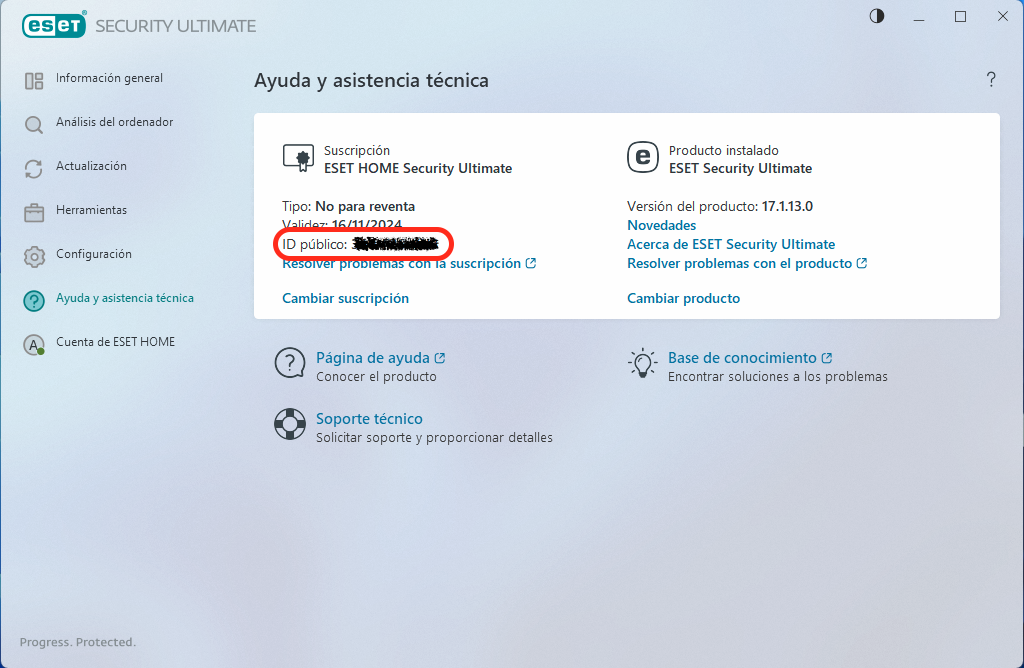The image size is (1024, 668).
Task: Click the Análisis del ordenador magnifier icon
Action: pyautogui.click(x=34, y=125)
